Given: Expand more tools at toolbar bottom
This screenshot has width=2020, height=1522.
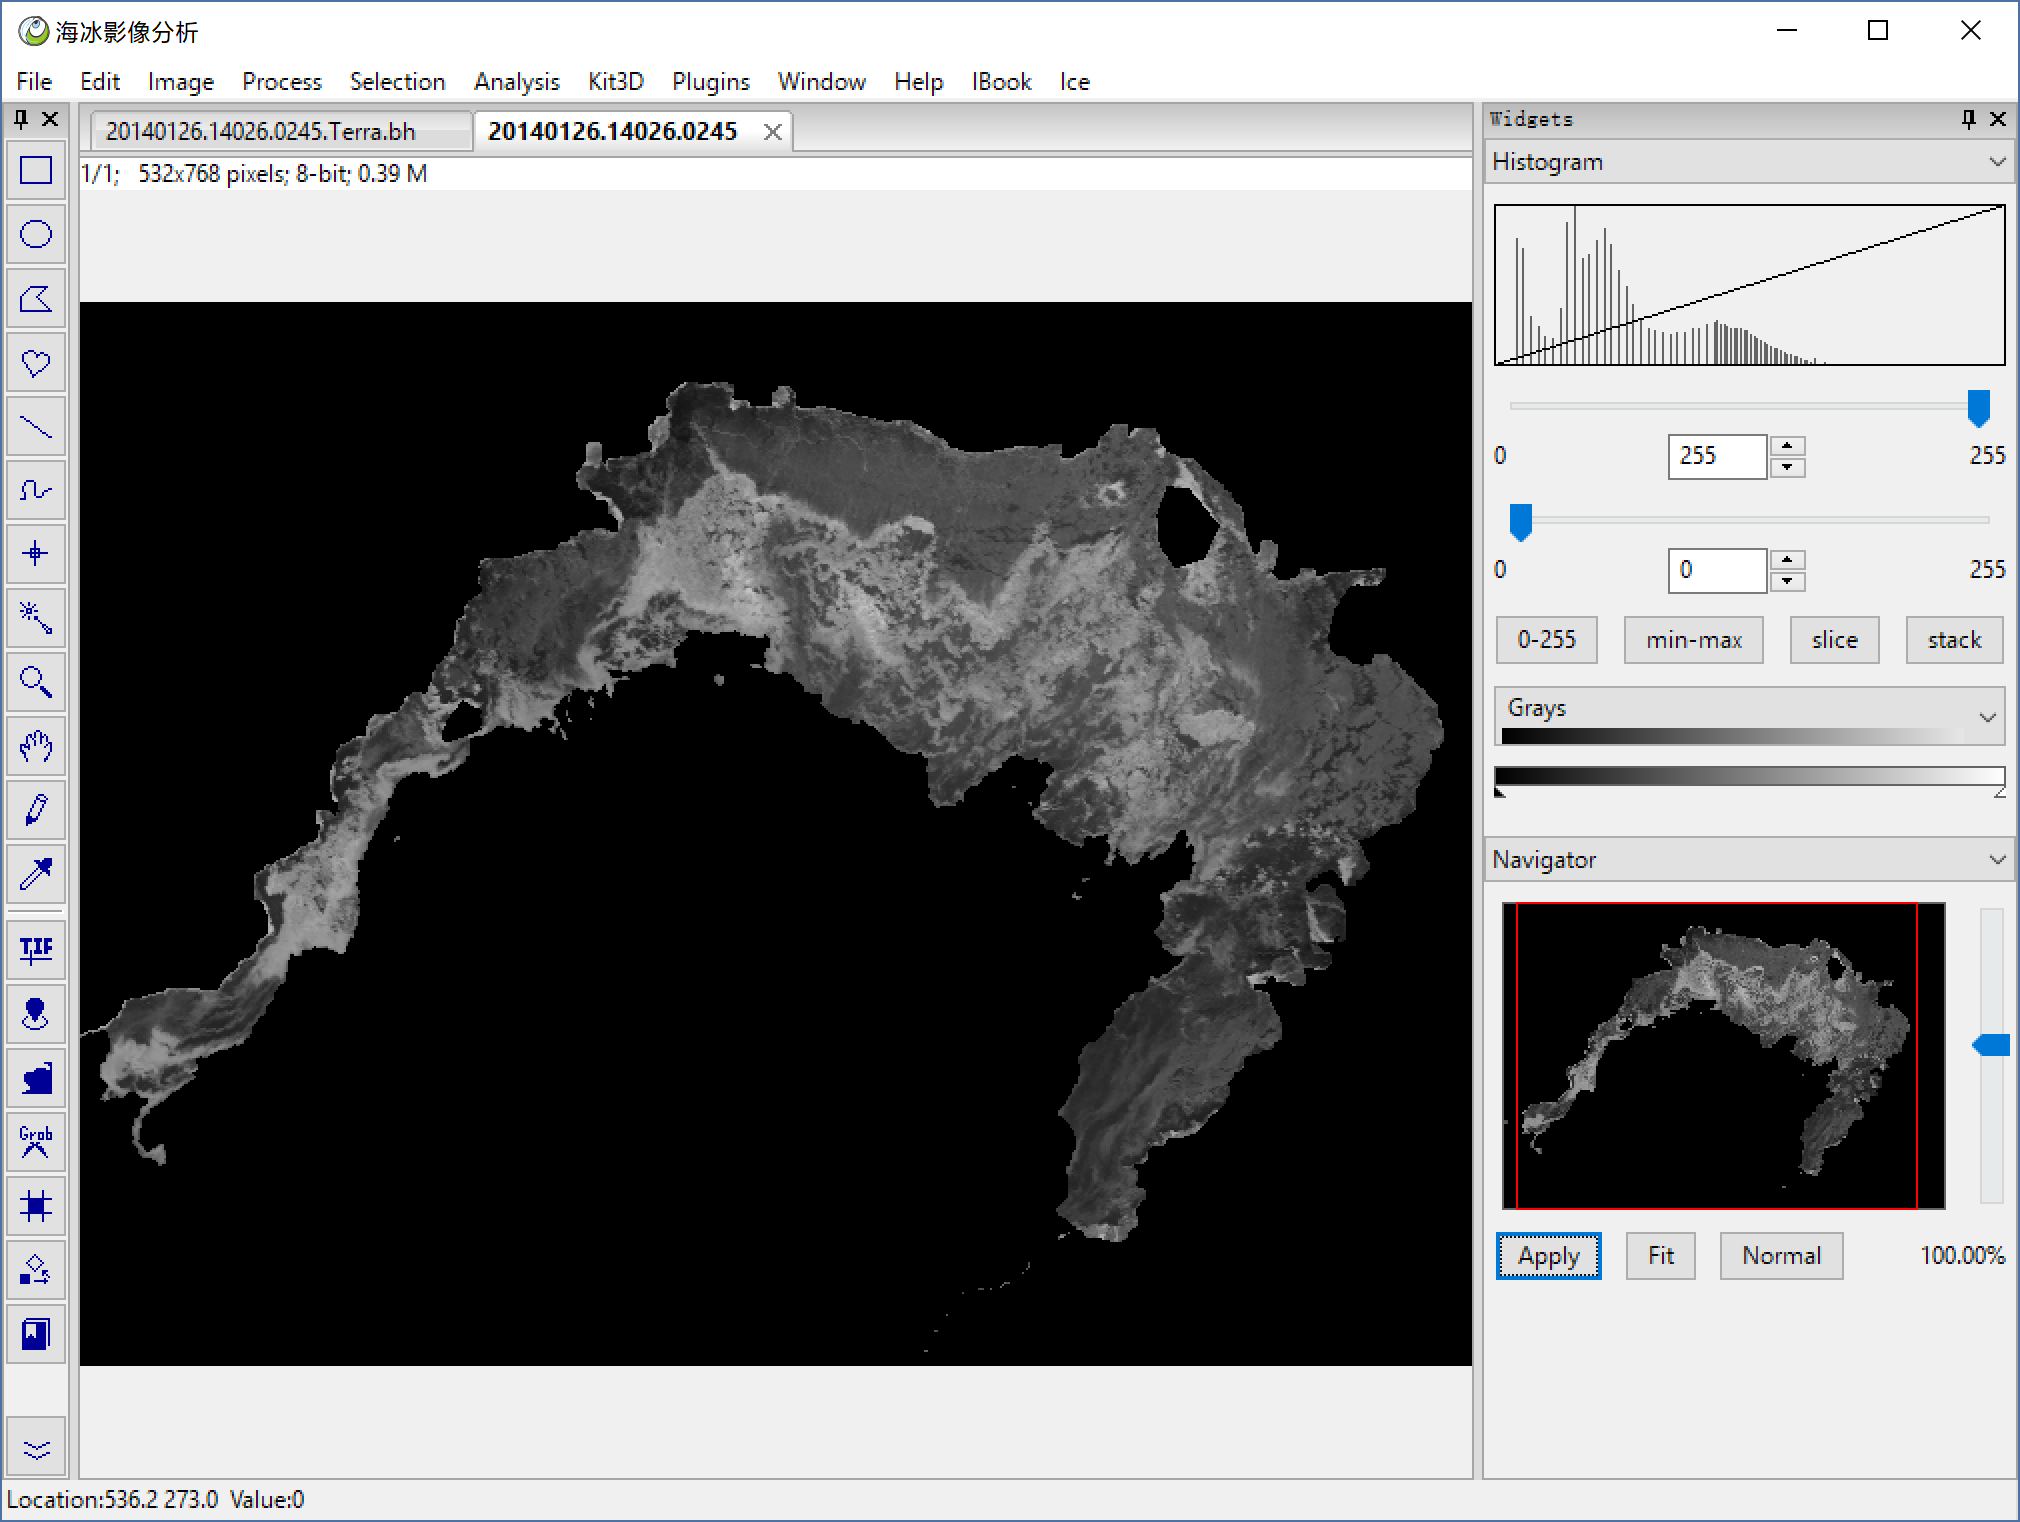Looking at the screenshot, I should (36, 1449).
